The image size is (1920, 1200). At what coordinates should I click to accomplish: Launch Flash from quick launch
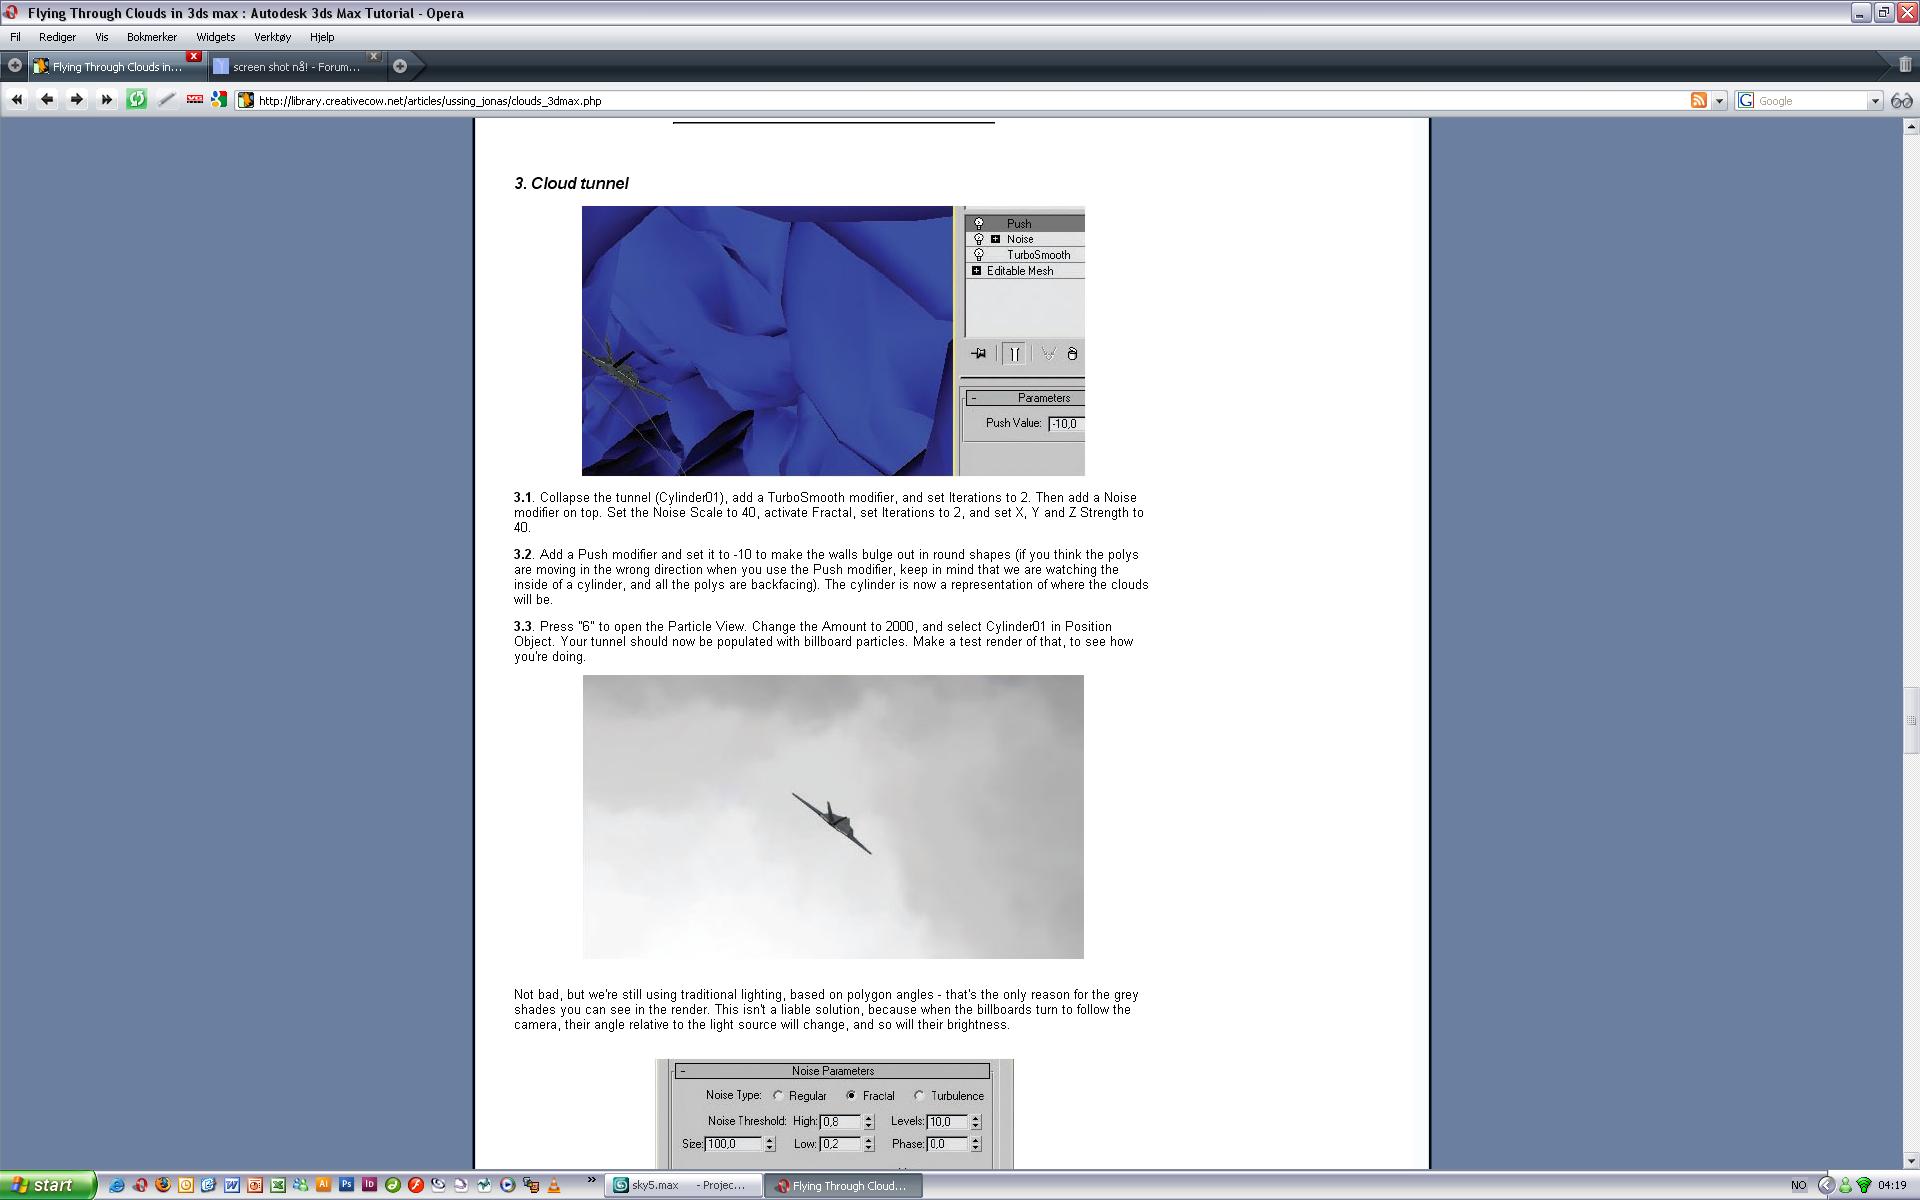[415, 1185]
